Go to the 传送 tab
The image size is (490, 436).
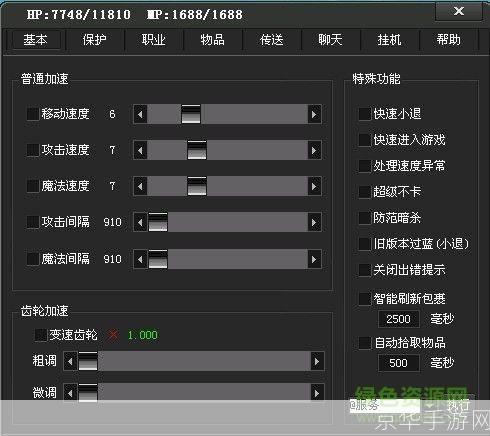click(272, 40)
